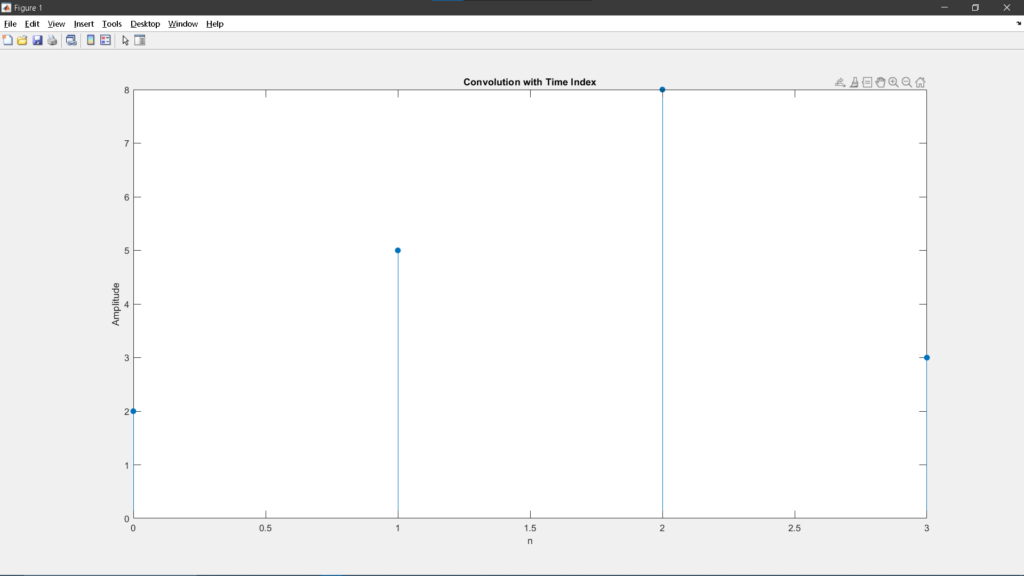Open the Help menu
This screenshot has height=576, width=1024.
pyautogui.click(x=215, y=23)
